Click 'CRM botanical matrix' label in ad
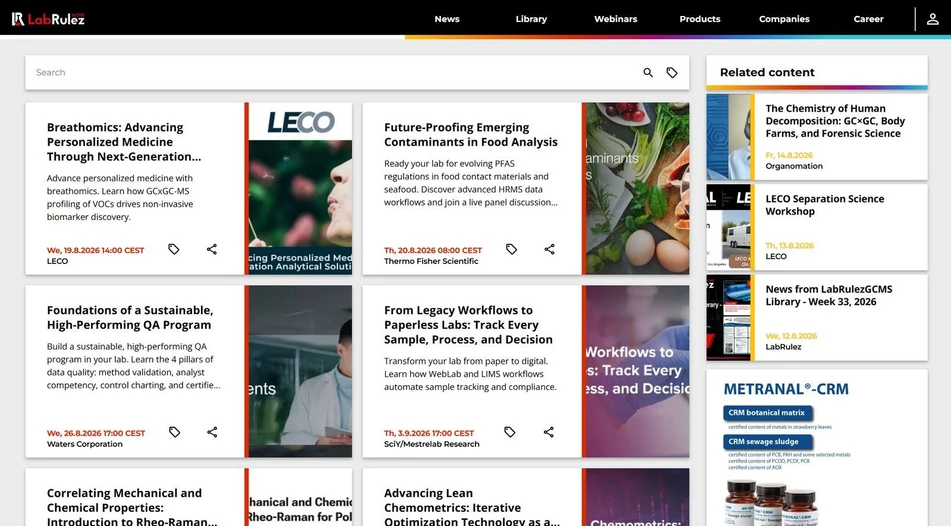The height and width of the screenshot is (526, 951). tap(767, 413)
